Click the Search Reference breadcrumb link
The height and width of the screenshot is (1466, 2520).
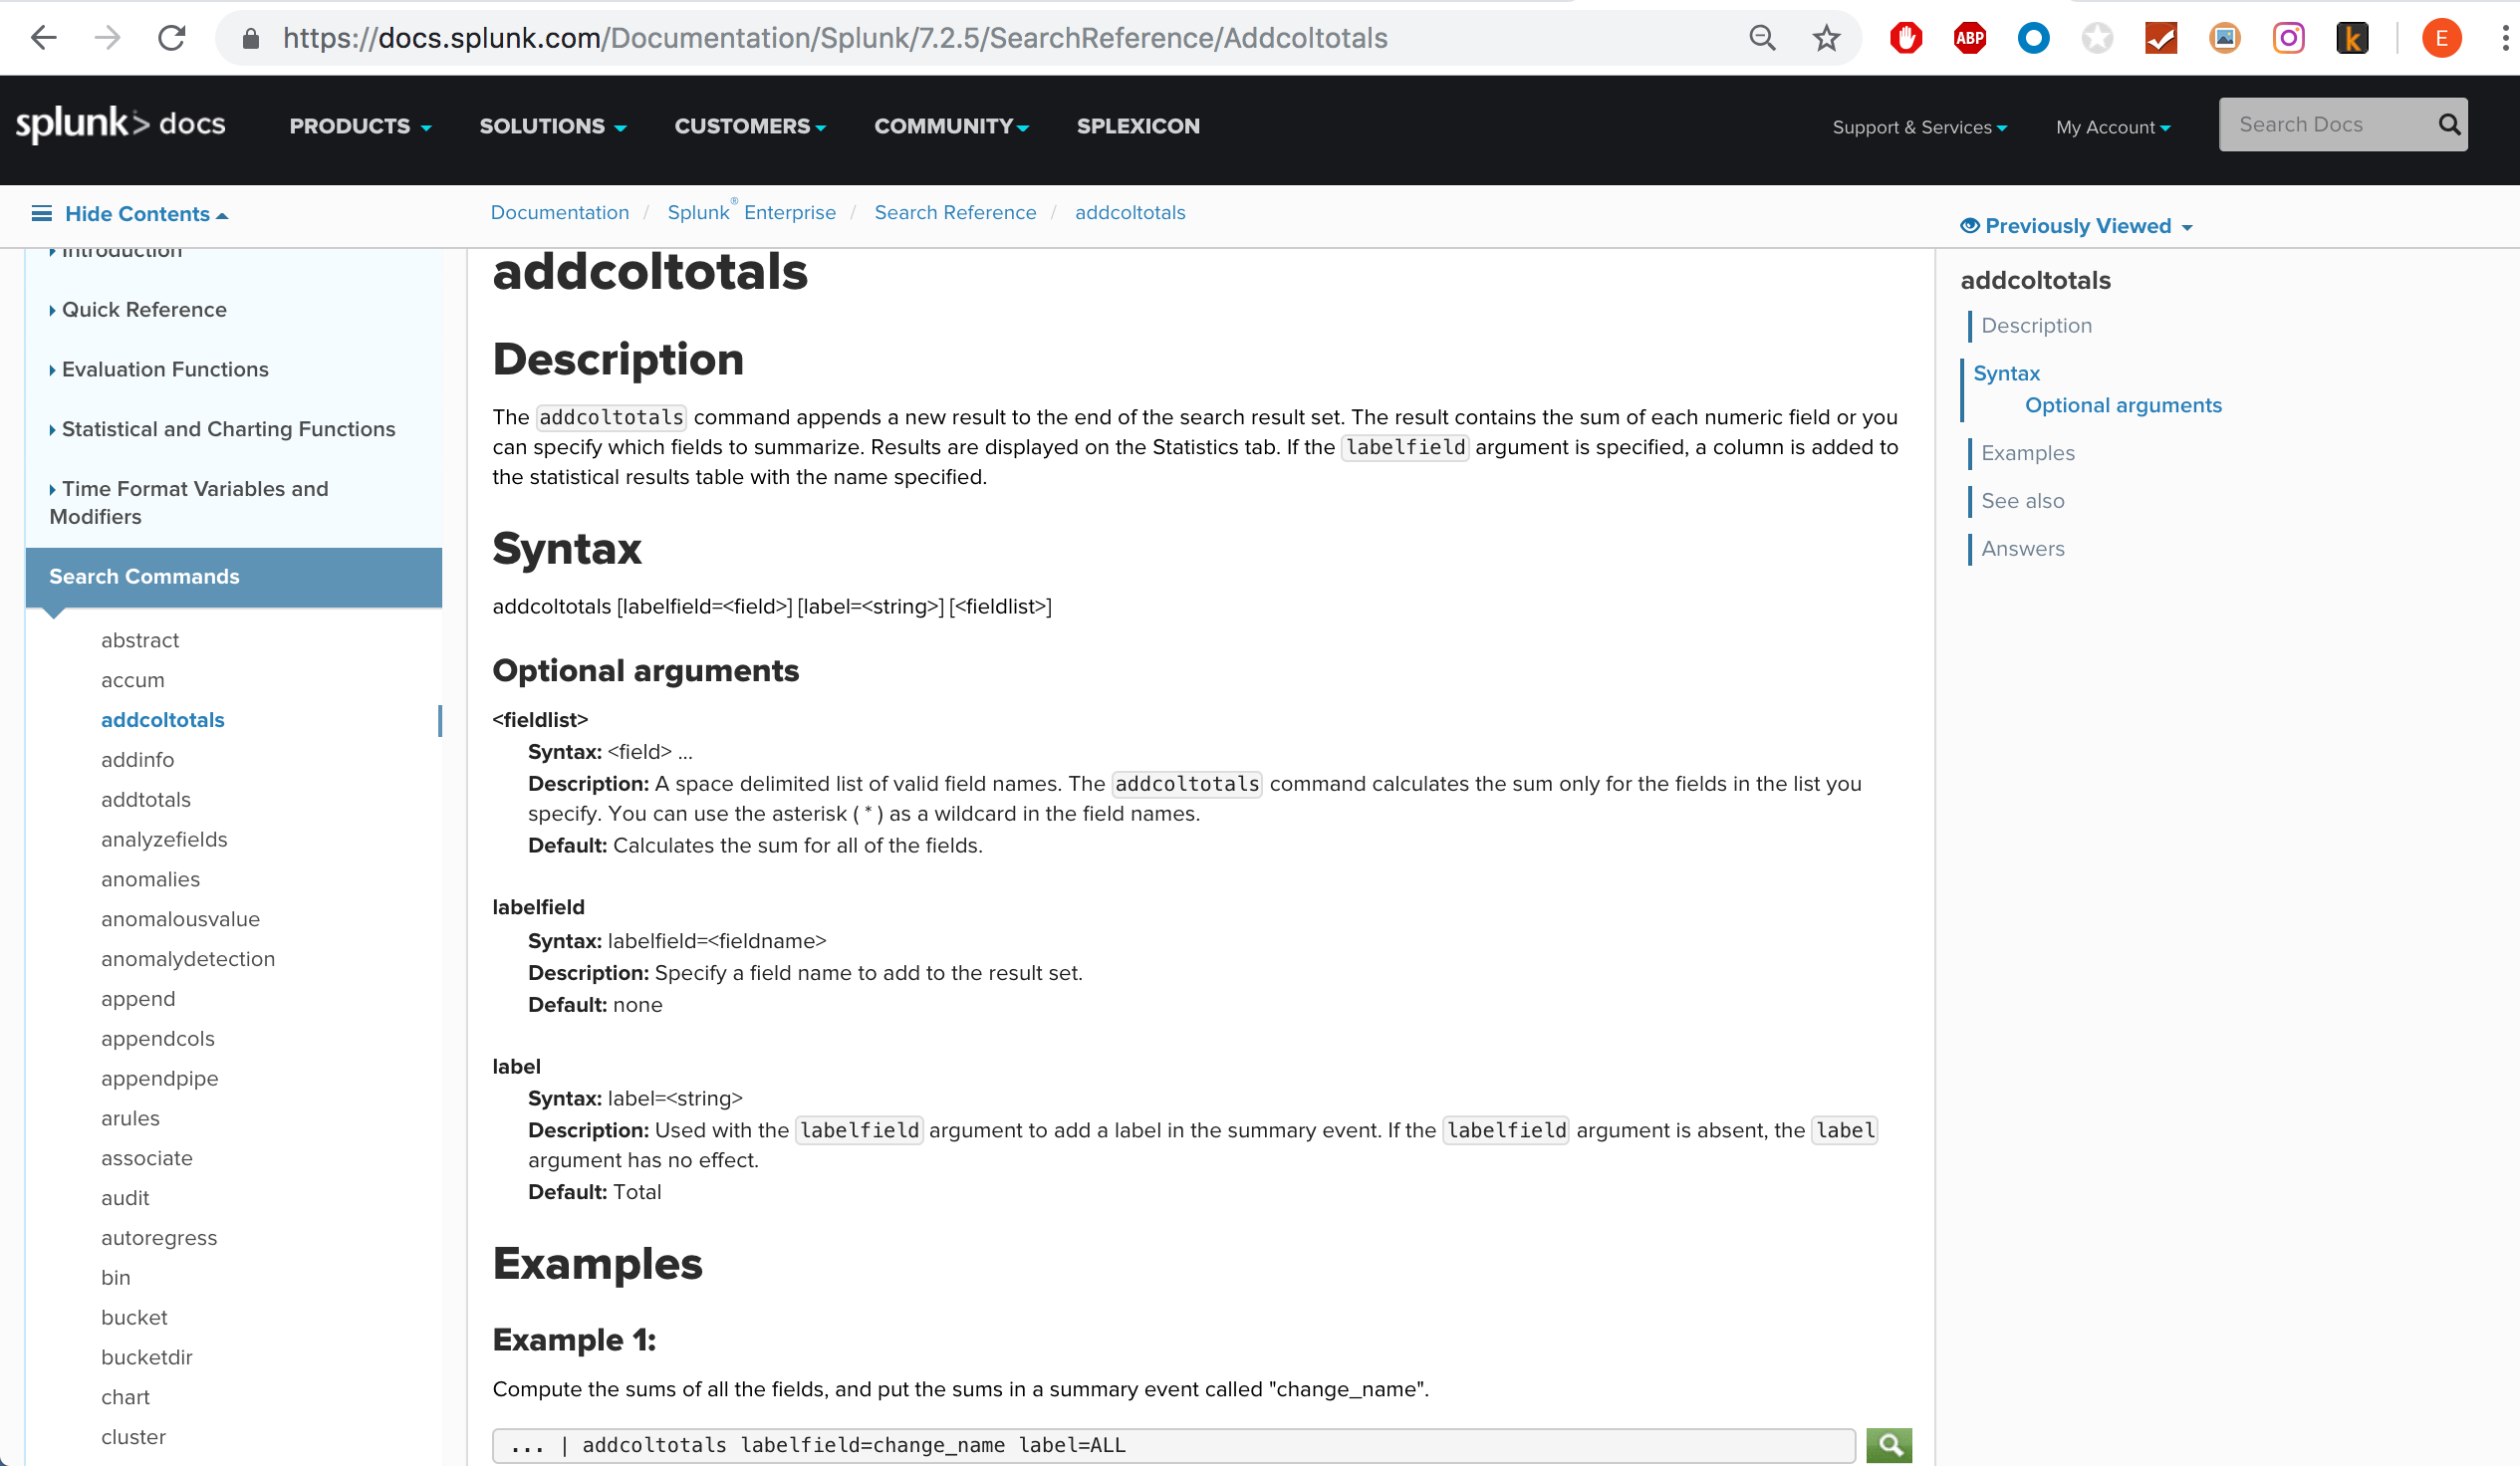click(x=955, y=212)
